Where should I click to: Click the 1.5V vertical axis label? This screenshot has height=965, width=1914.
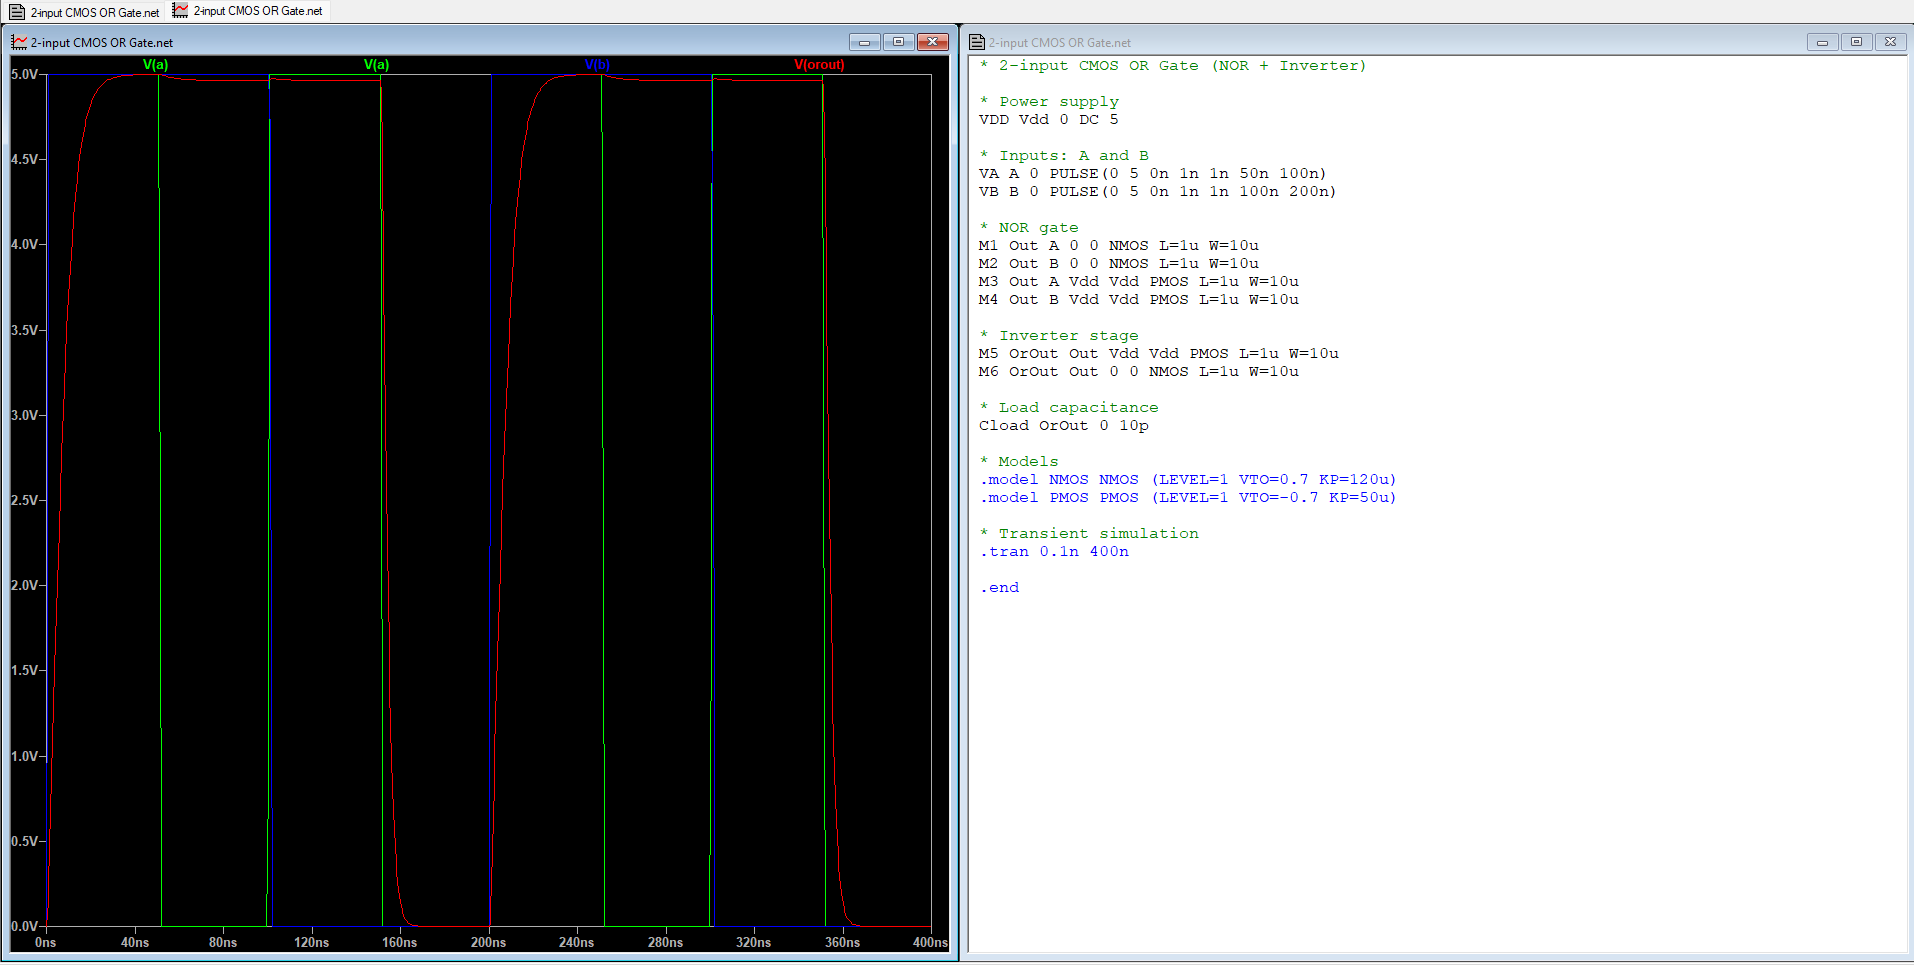coord(25,670)
